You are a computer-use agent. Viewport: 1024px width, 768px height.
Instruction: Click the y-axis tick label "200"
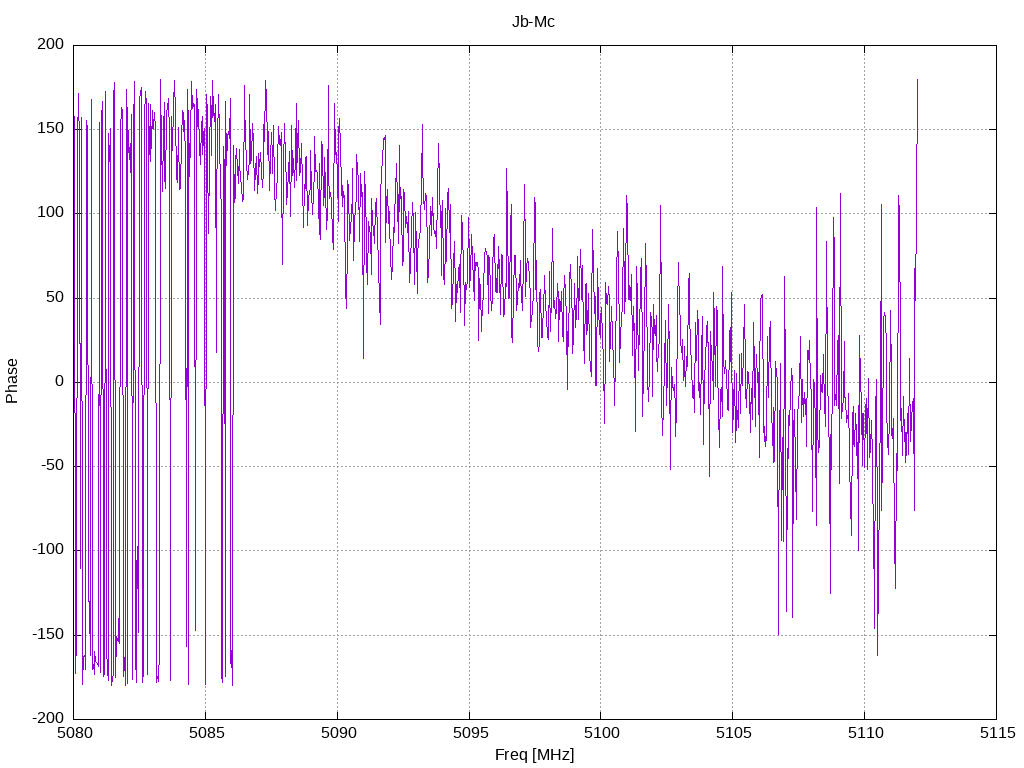[x=51, y=44]
